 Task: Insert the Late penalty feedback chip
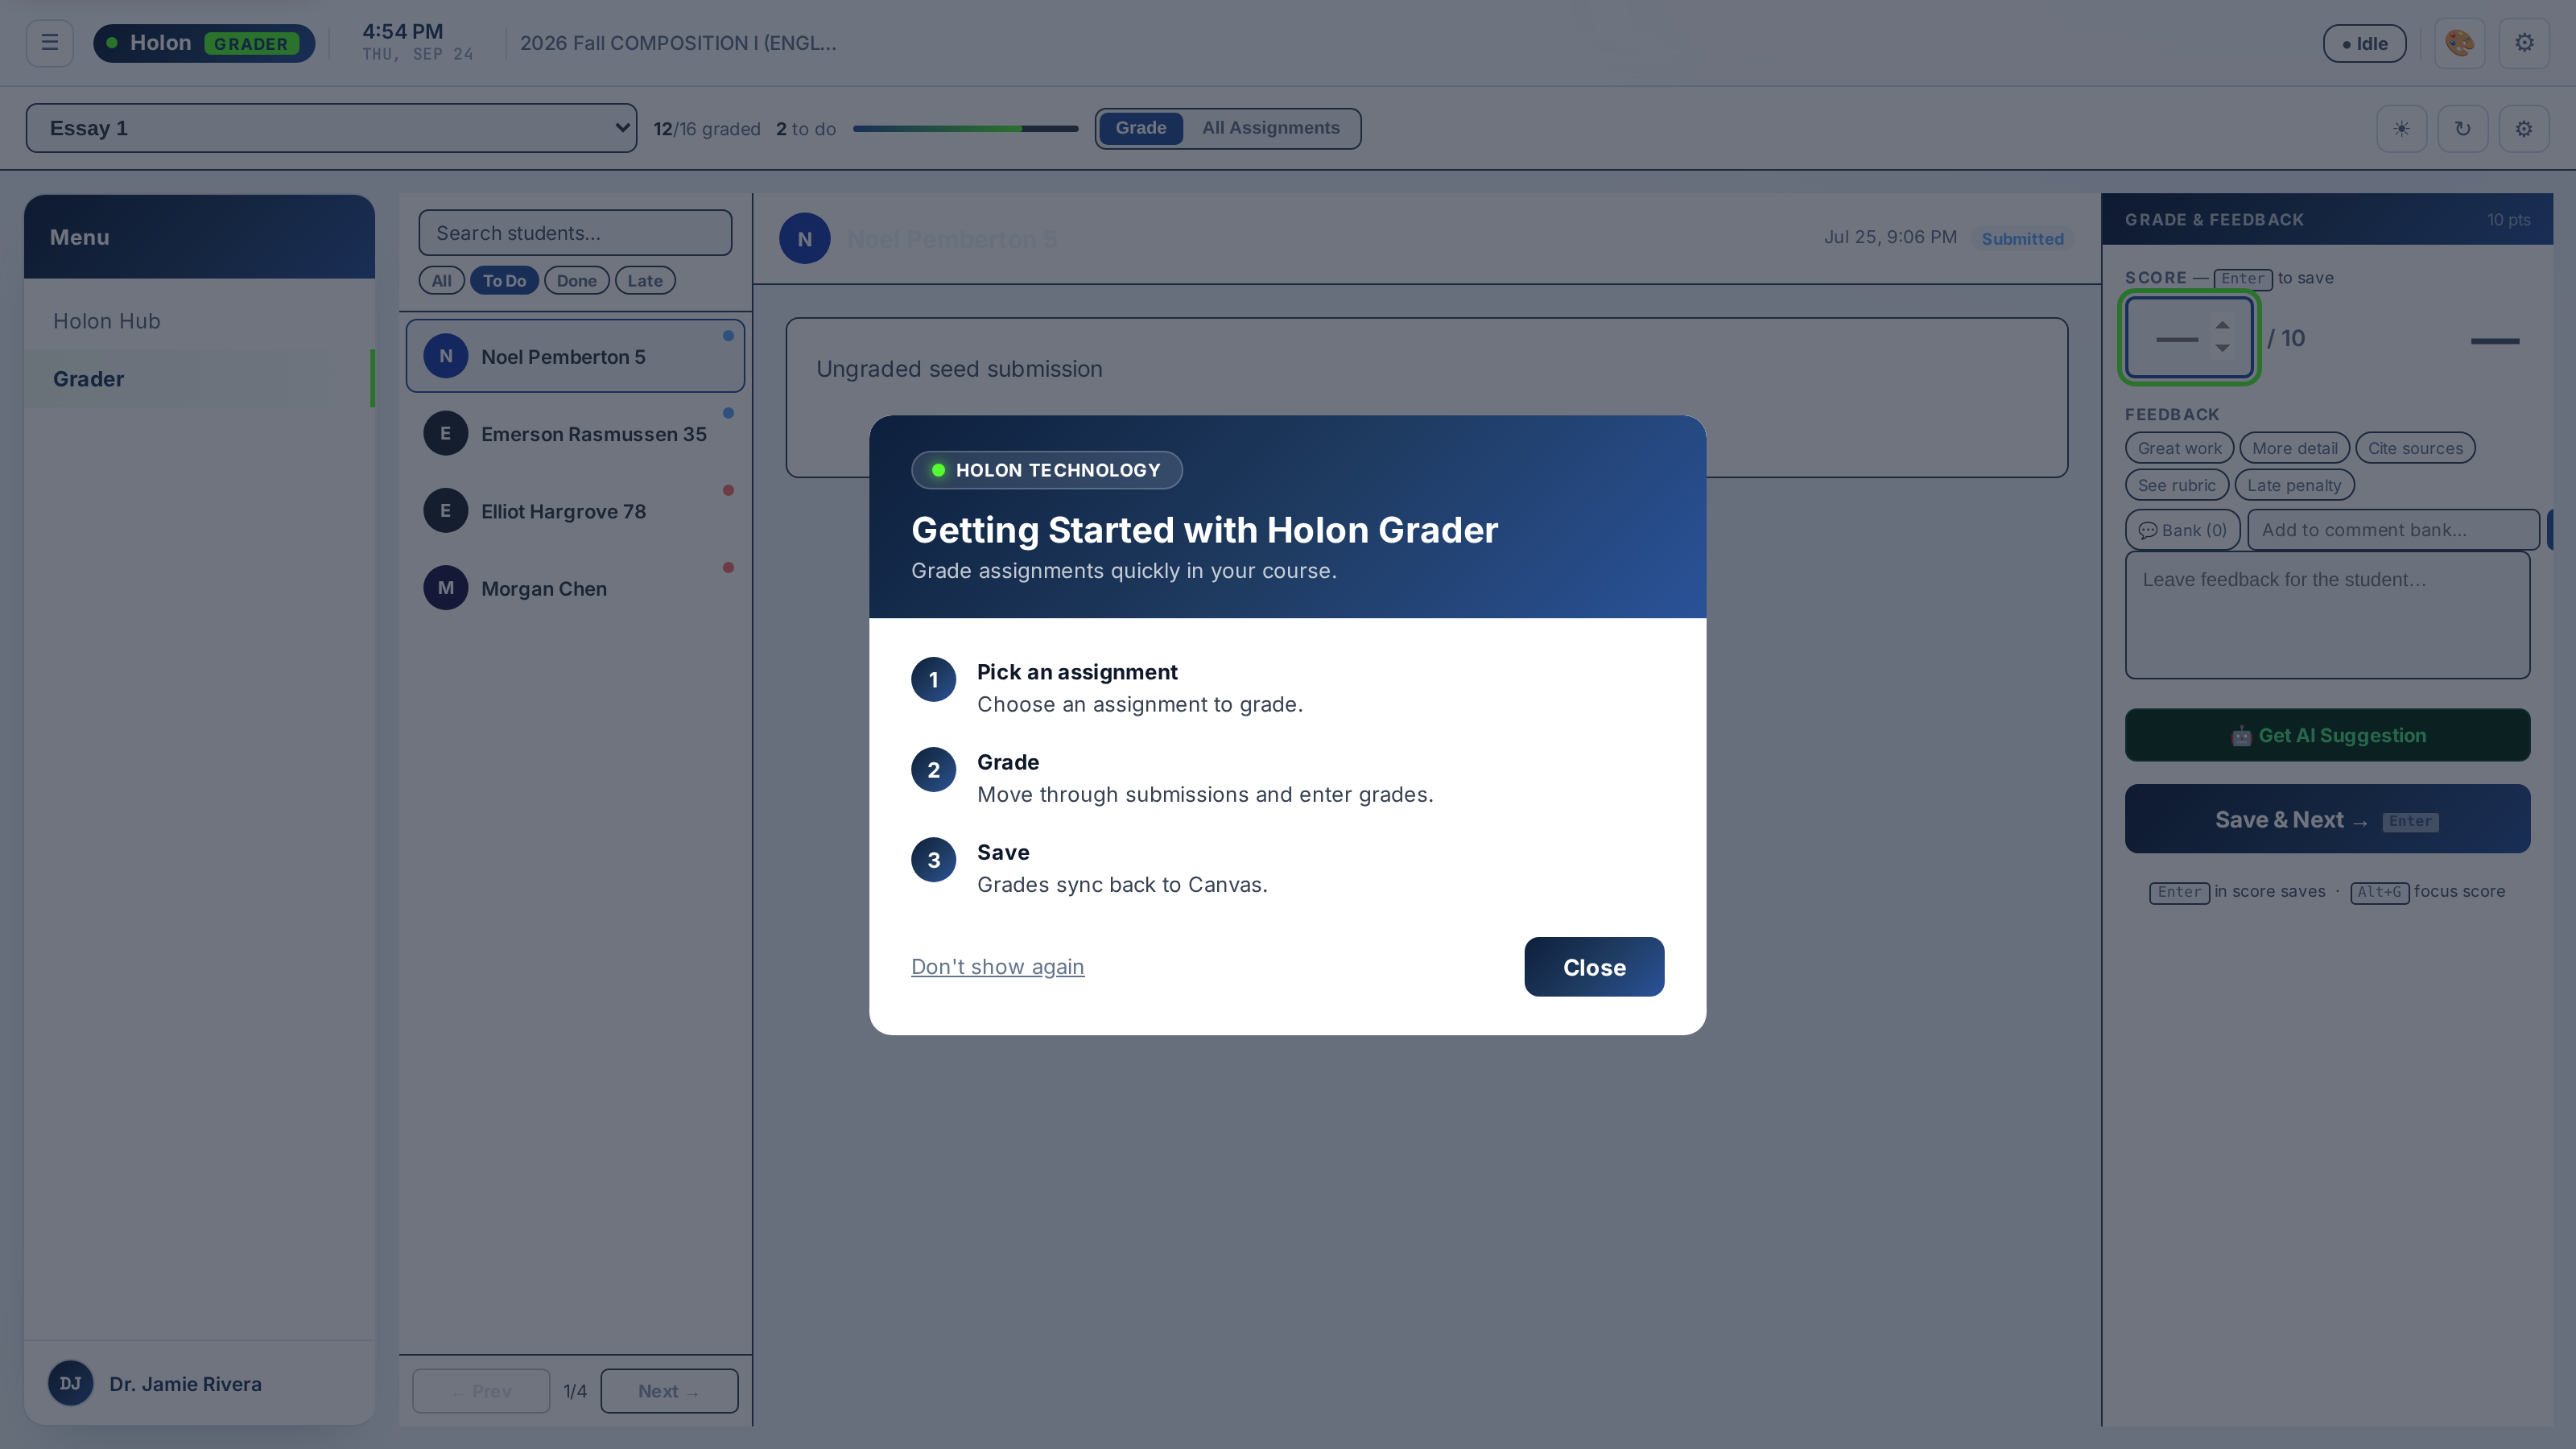click(2294, 485)
